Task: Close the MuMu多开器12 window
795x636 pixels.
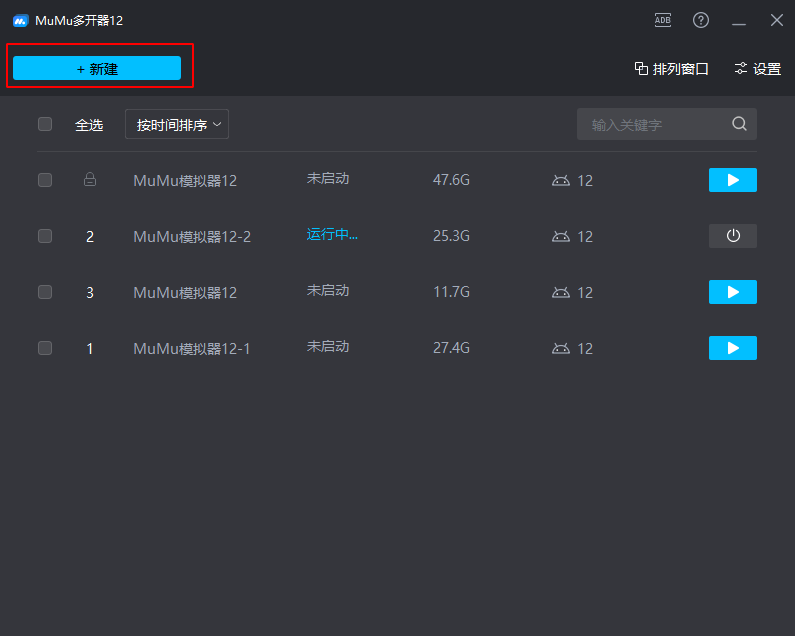Action: coord(777,20)
